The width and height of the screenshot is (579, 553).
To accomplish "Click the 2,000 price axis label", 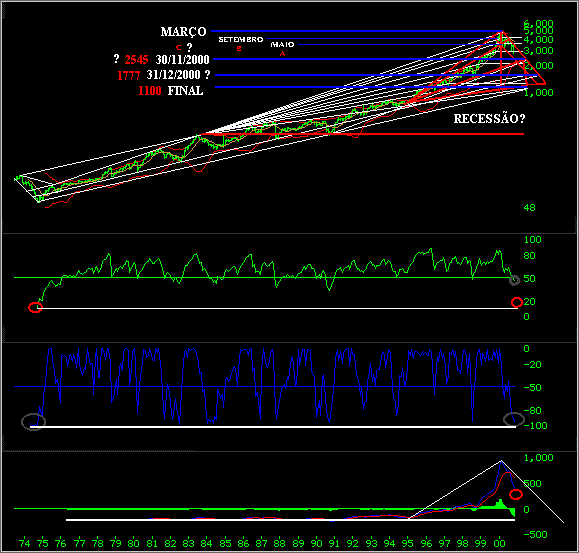I will tap(538, 66).
